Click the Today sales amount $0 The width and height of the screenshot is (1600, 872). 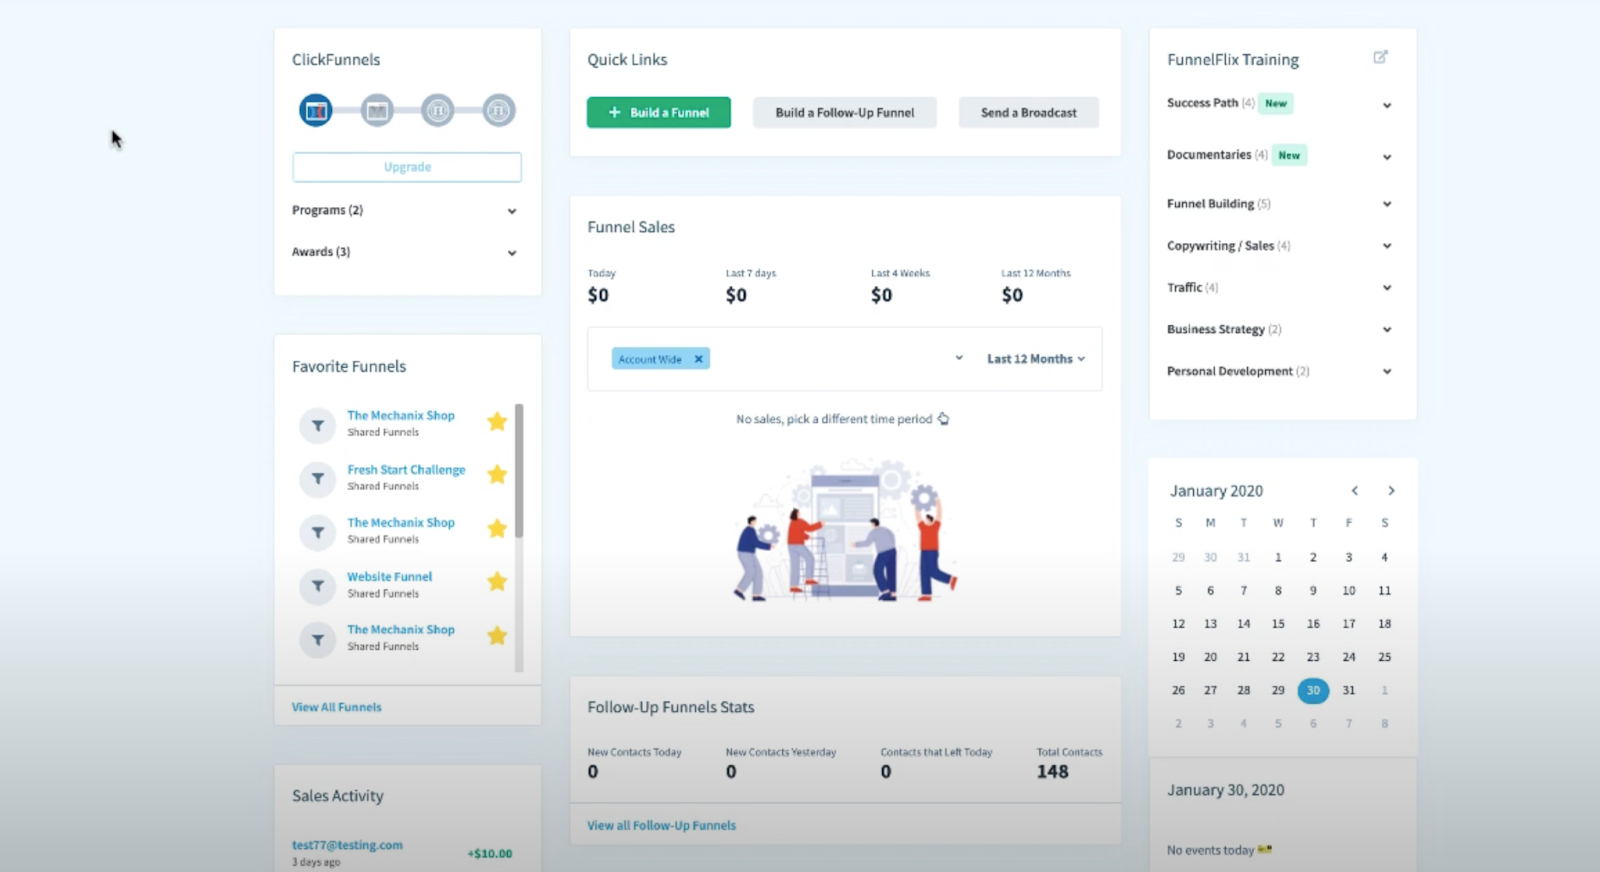(598, 295)
